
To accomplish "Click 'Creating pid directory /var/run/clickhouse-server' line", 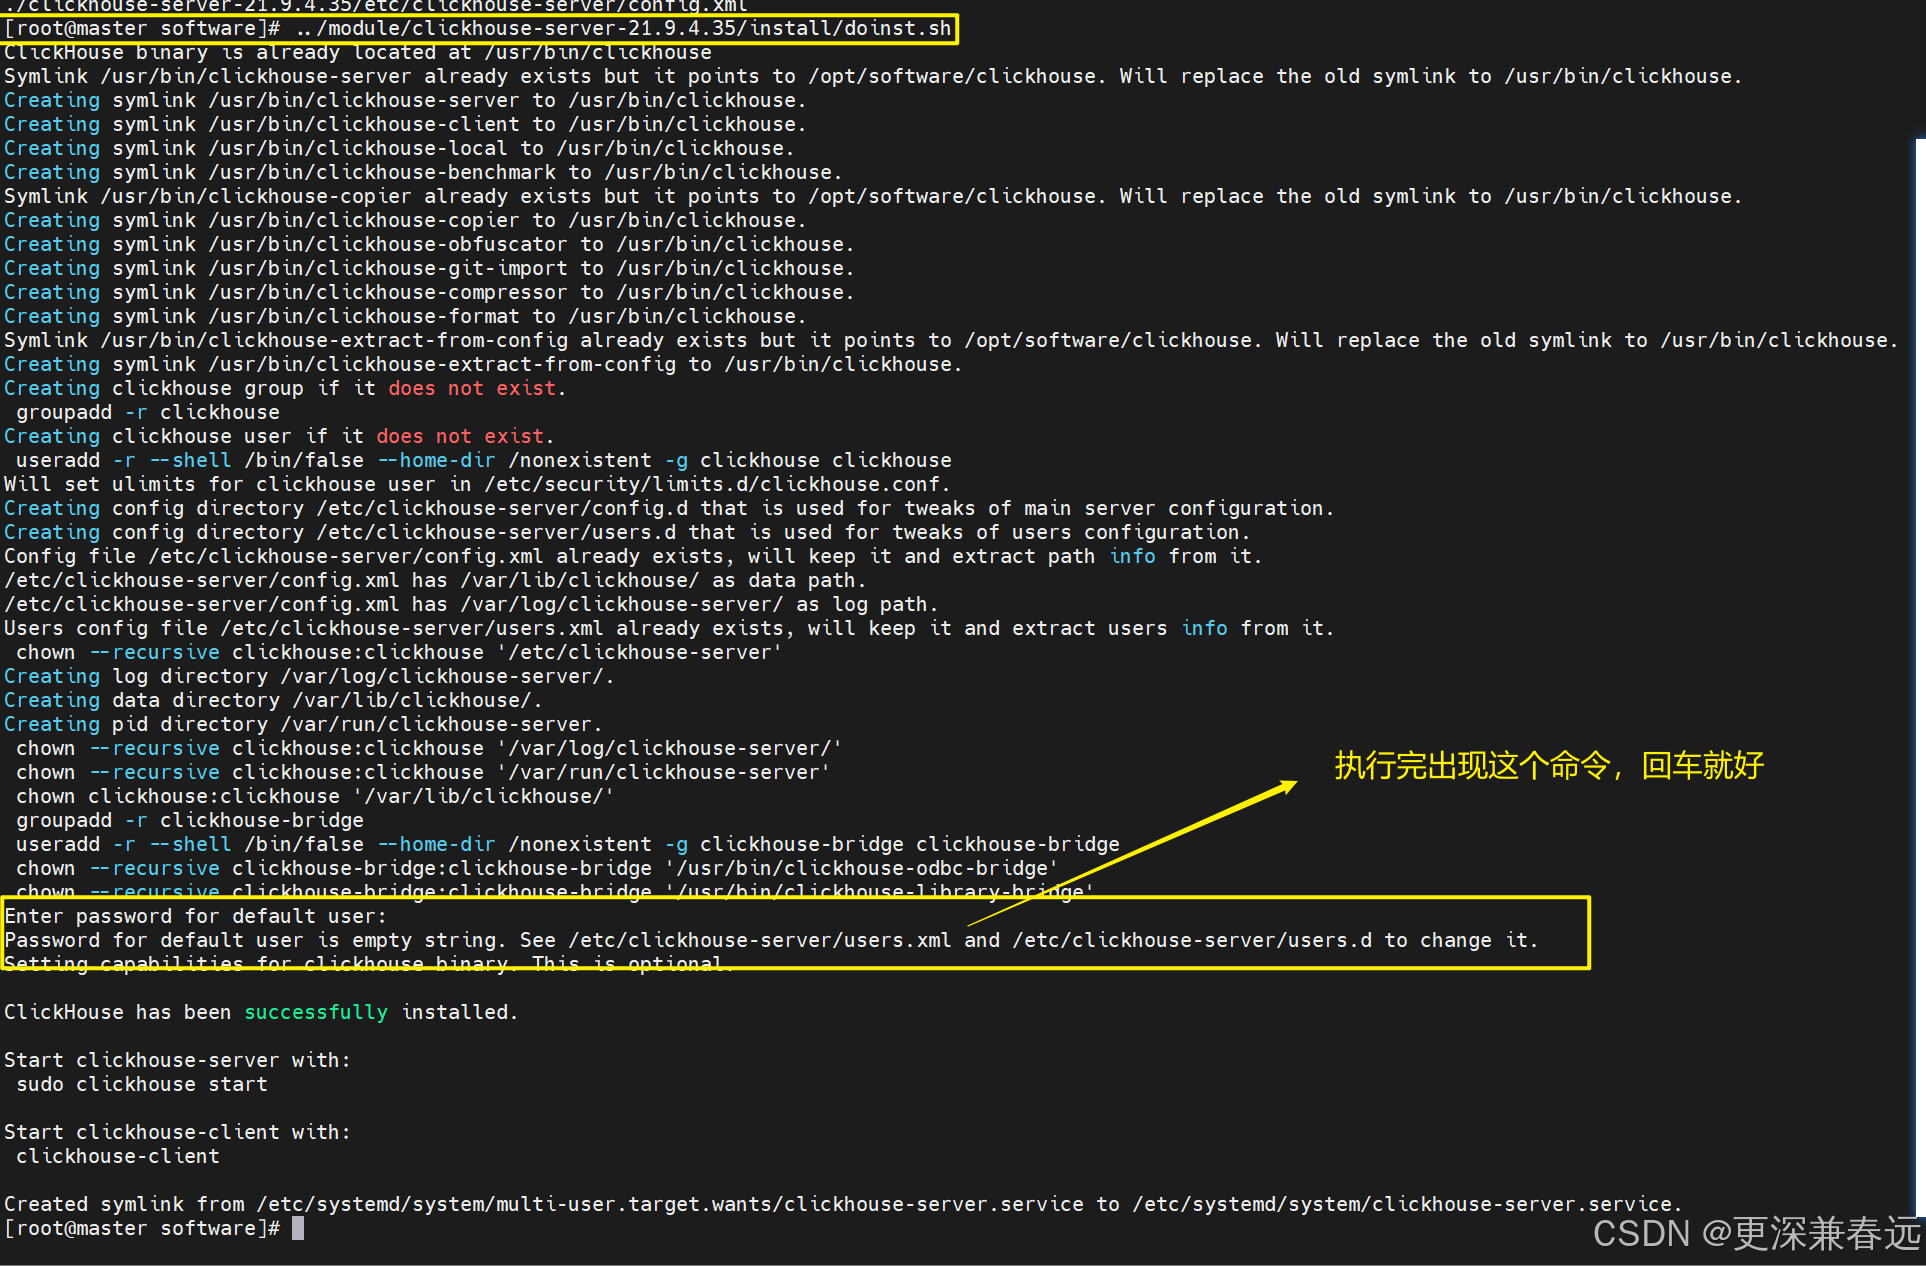I will [303, 724].
